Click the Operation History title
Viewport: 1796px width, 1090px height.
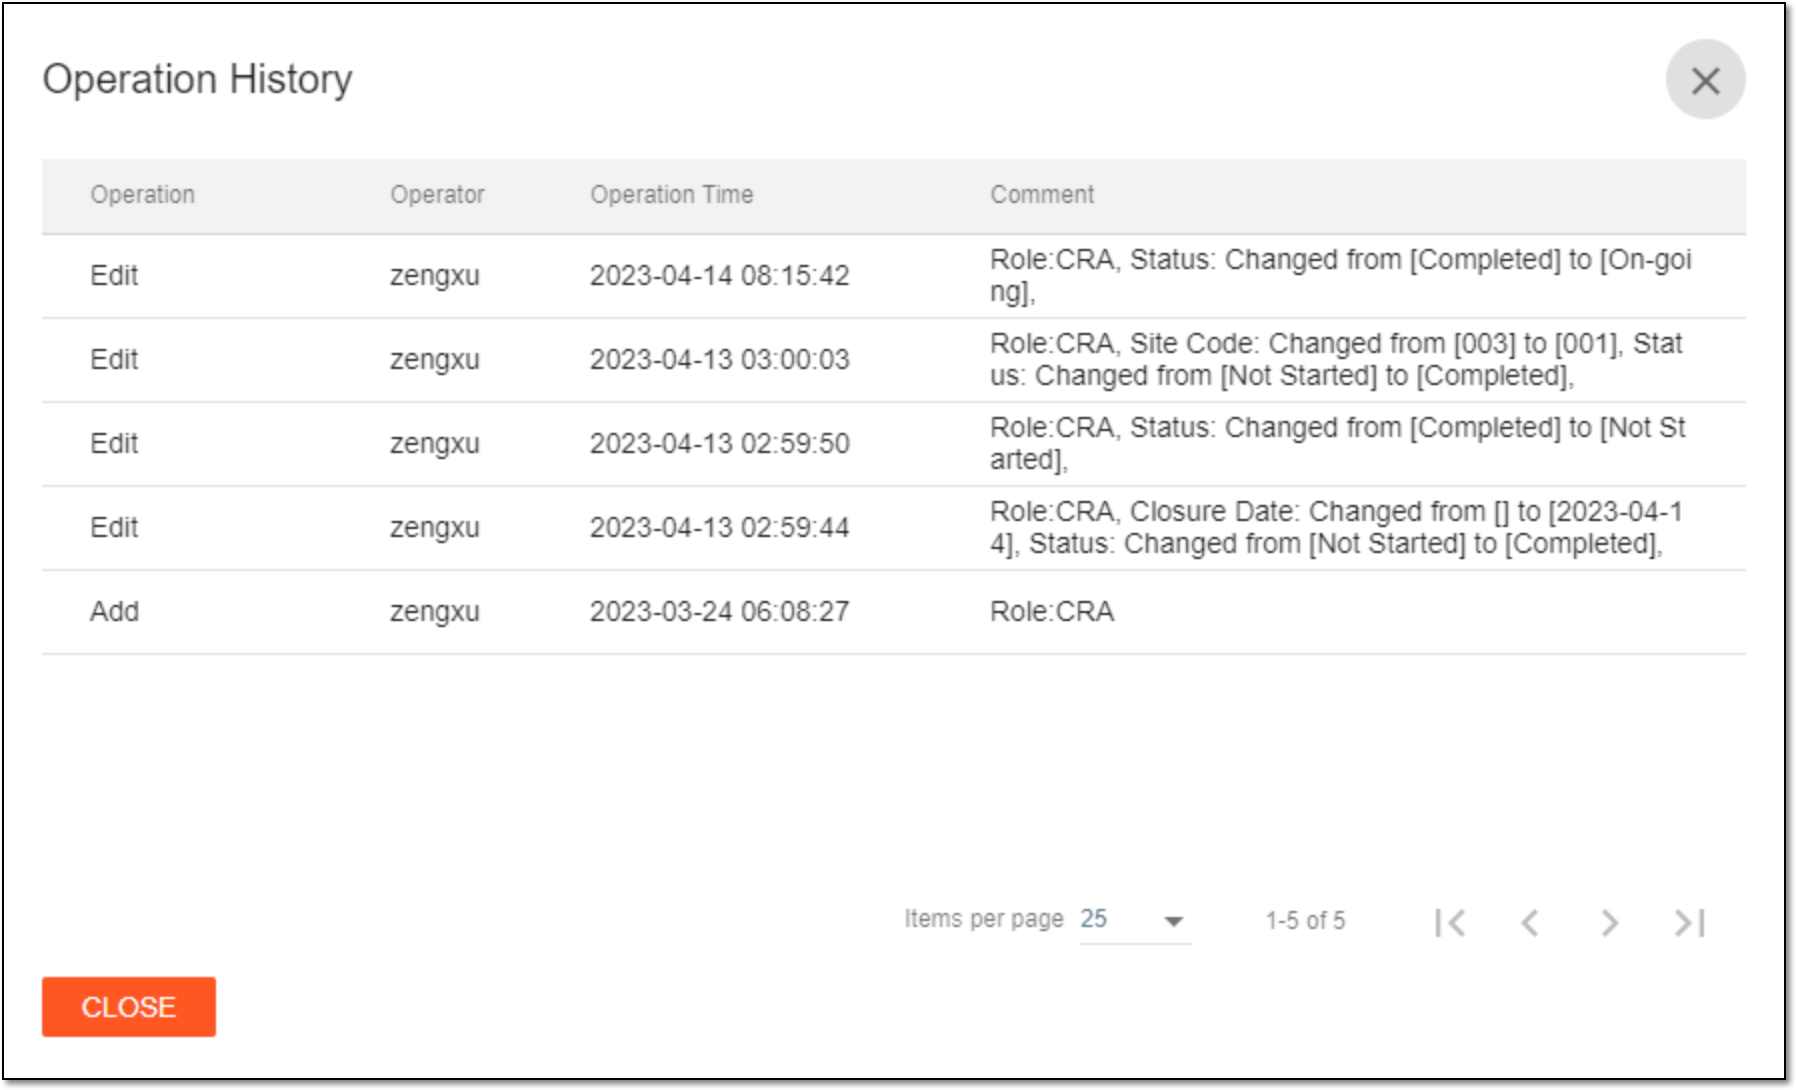[x=197, y=79]
